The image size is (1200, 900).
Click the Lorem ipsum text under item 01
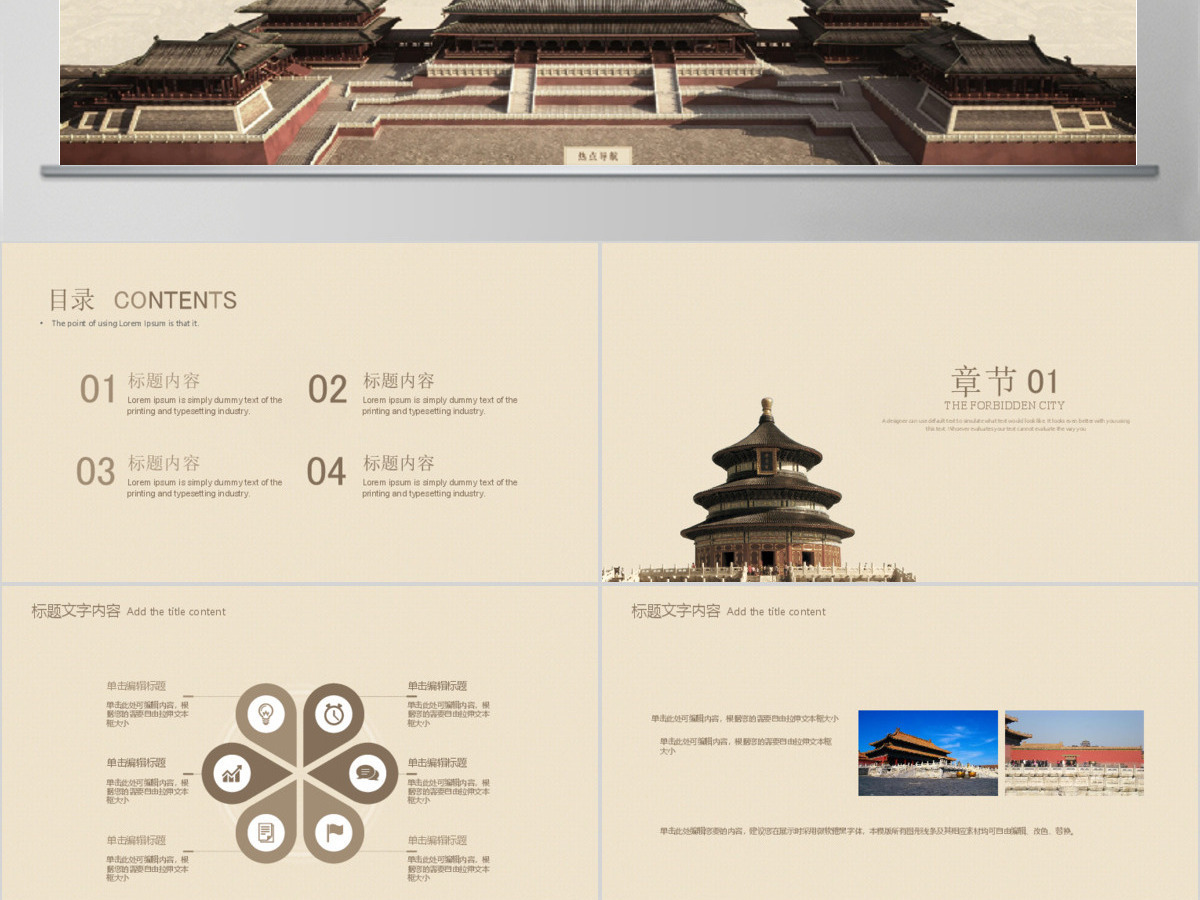coord(204,405)
